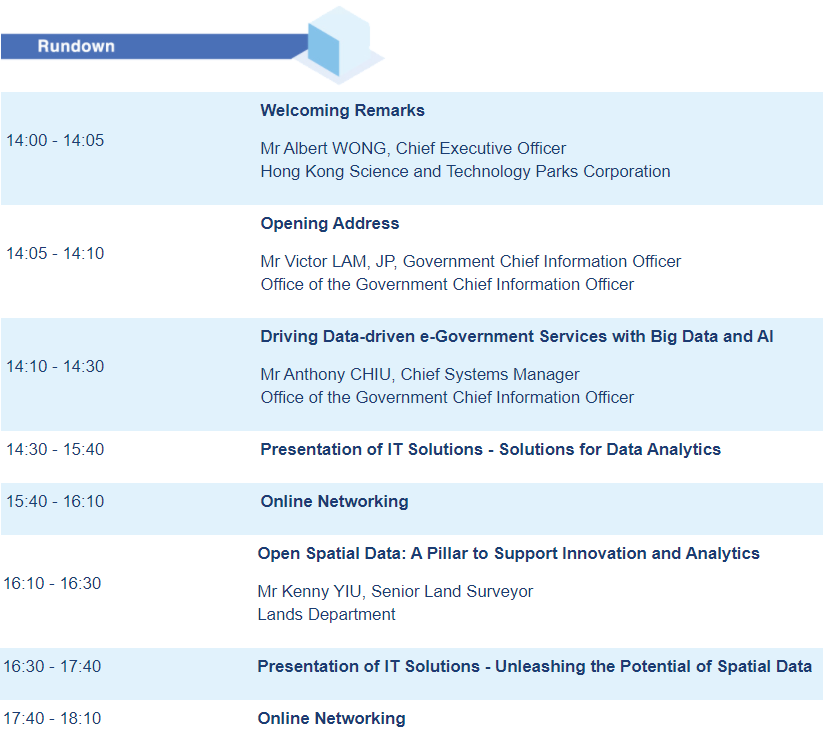Click the speaker Mr Victor LAM, JP
This screenshot has height=743, width=823.
coord(328,261)
